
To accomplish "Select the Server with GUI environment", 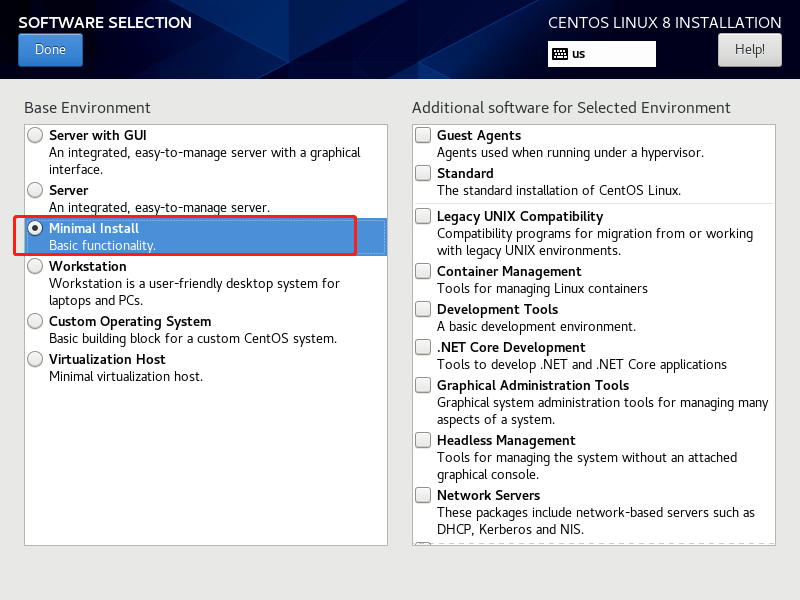I will pos(36,135).
